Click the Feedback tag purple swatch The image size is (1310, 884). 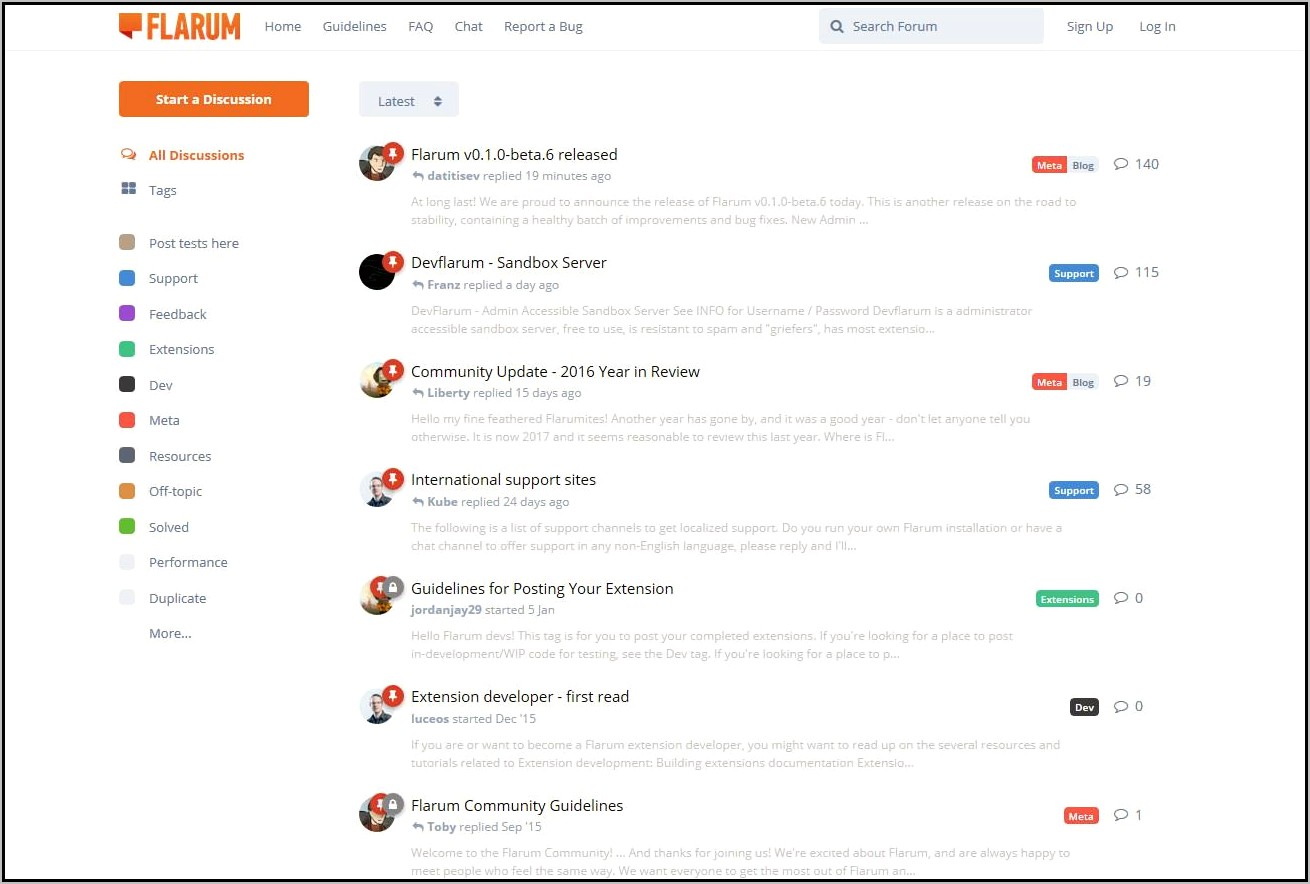point(127,313)
